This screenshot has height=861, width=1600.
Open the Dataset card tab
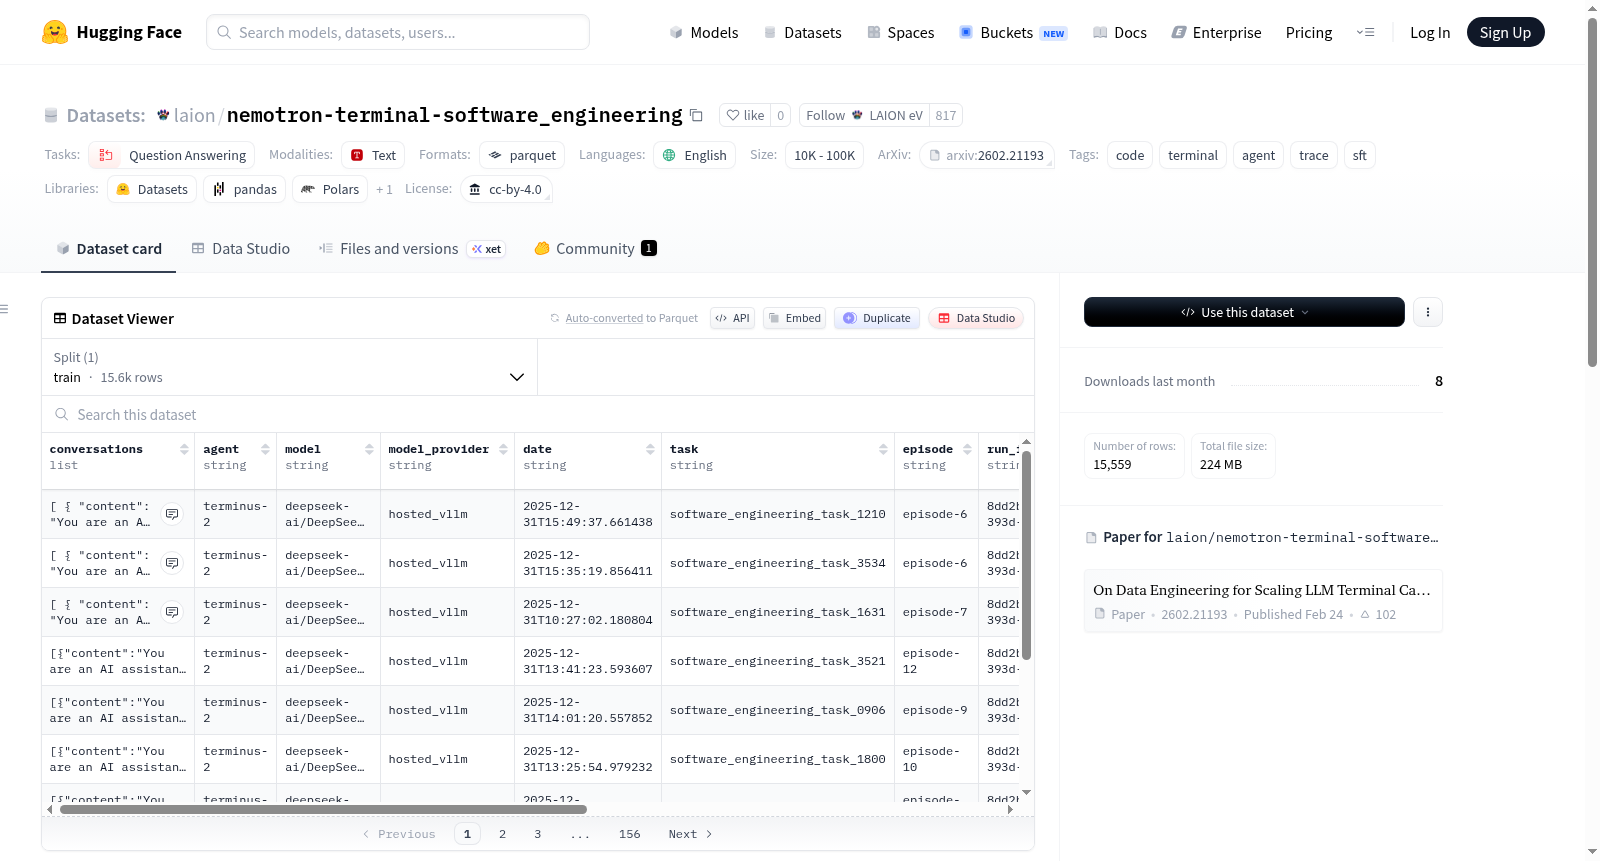coord(108,248)
